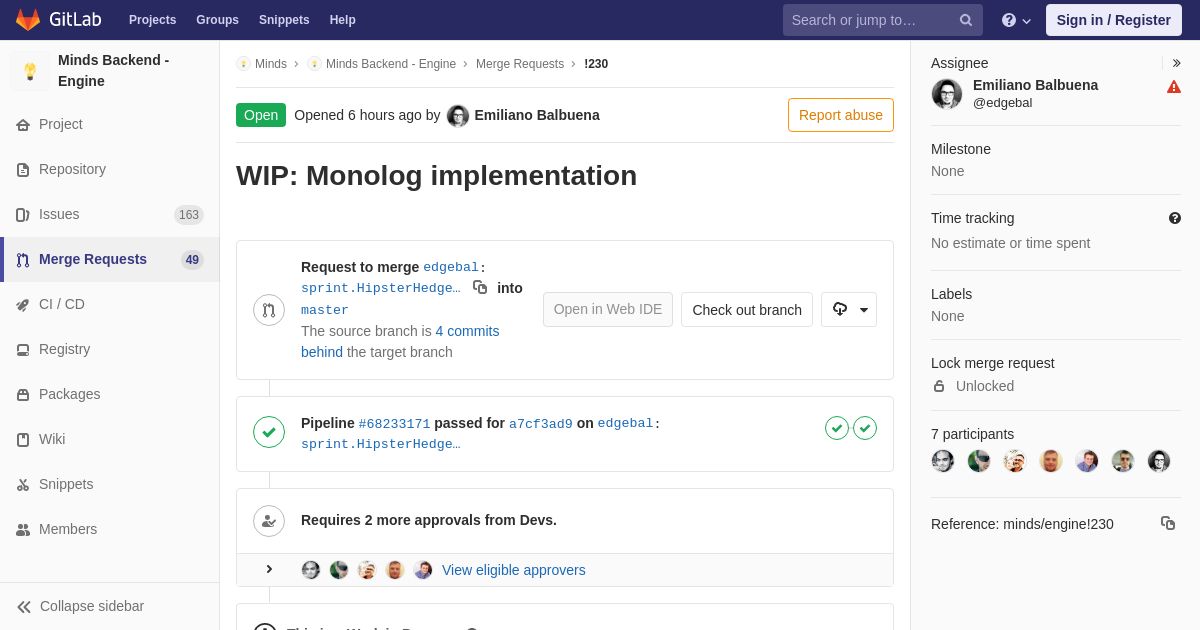The image size is (1200, 630).
Task: Click Minds breadcrumb link
Action: coord(271,64)
